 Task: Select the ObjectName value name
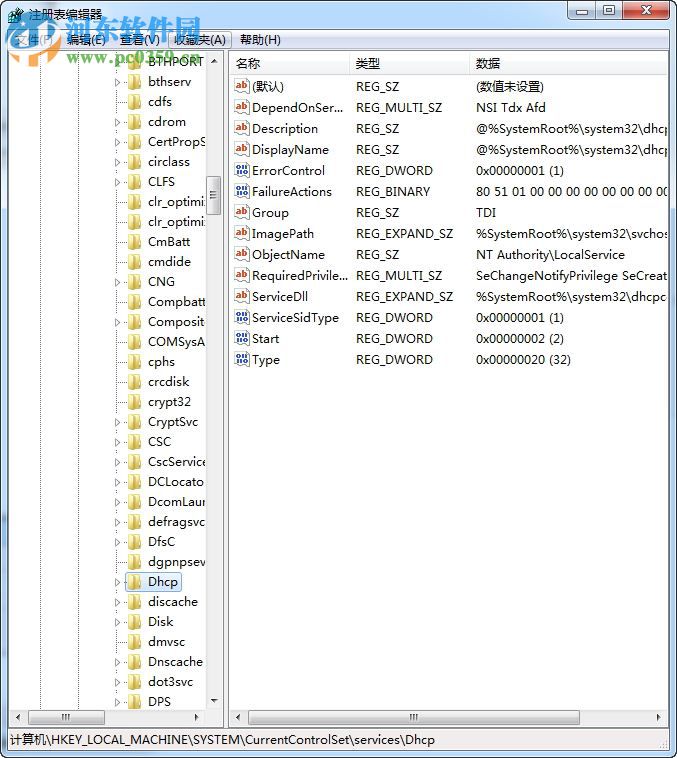[x=288, y=254]
